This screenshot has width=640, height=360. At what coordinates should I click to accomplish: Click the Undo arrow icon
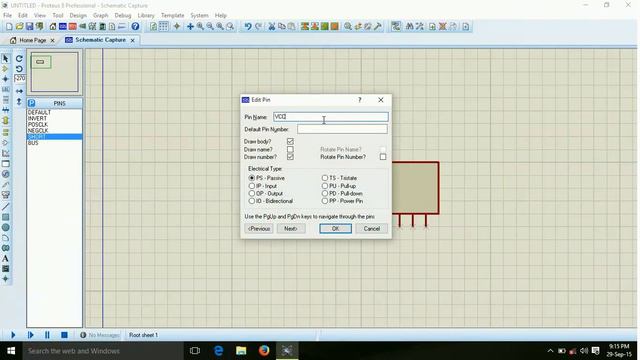coord(248,27)
